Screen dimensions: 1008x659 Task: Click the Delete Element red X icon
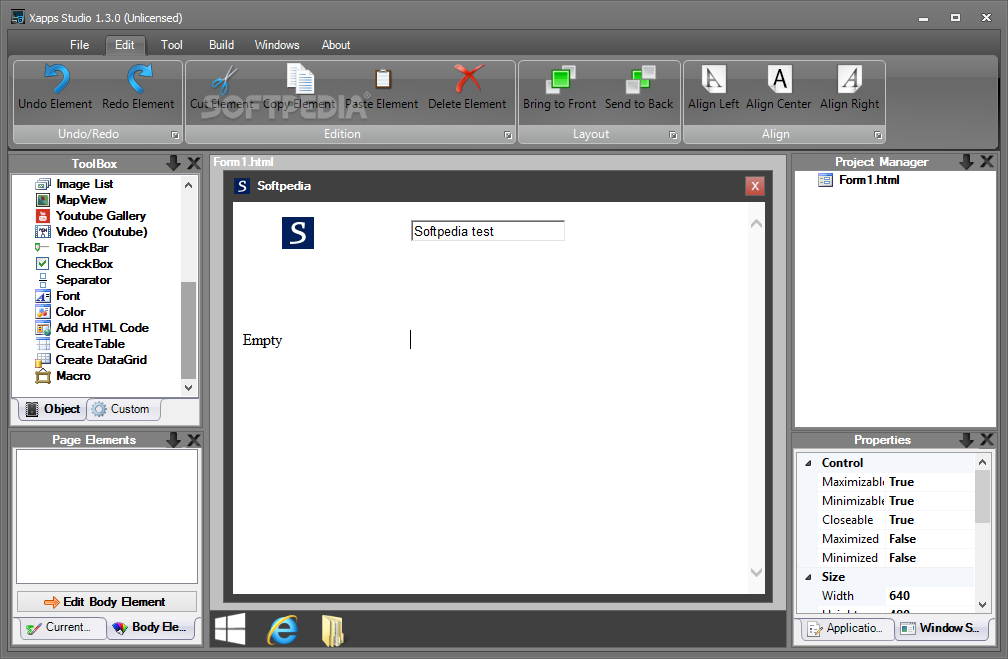(x=468, y=79)
